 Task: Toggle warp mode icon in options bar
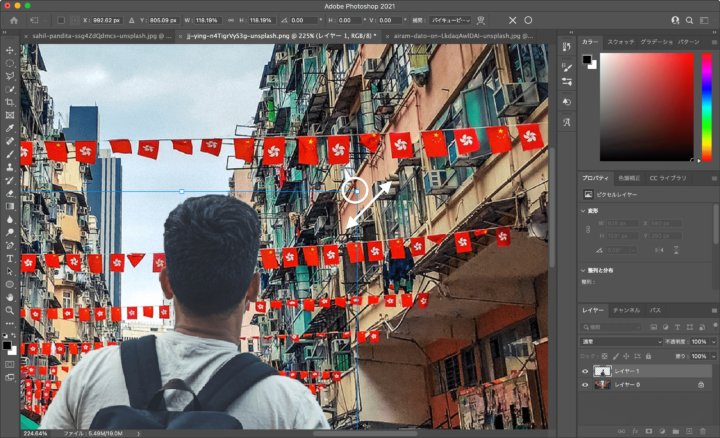pyautogui.click(x=481, y=20)
